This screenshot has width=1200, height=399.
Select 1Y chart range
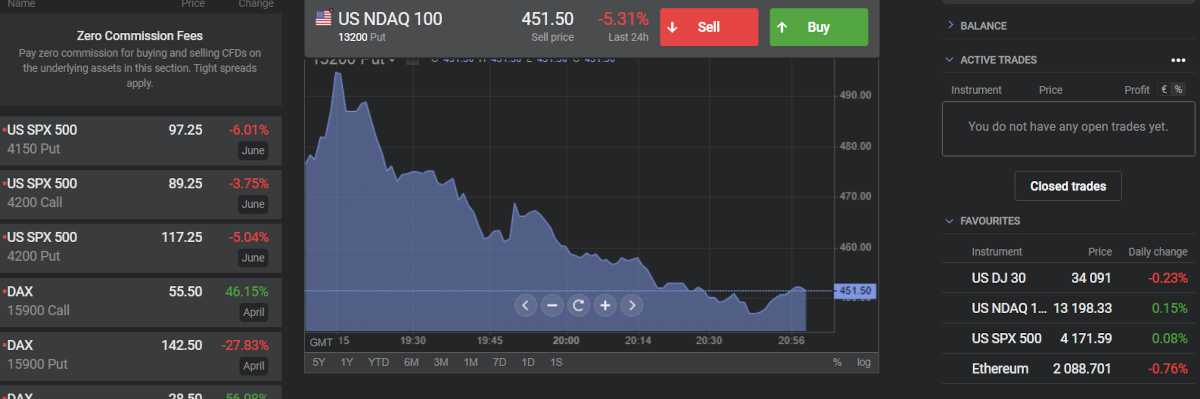347,362
